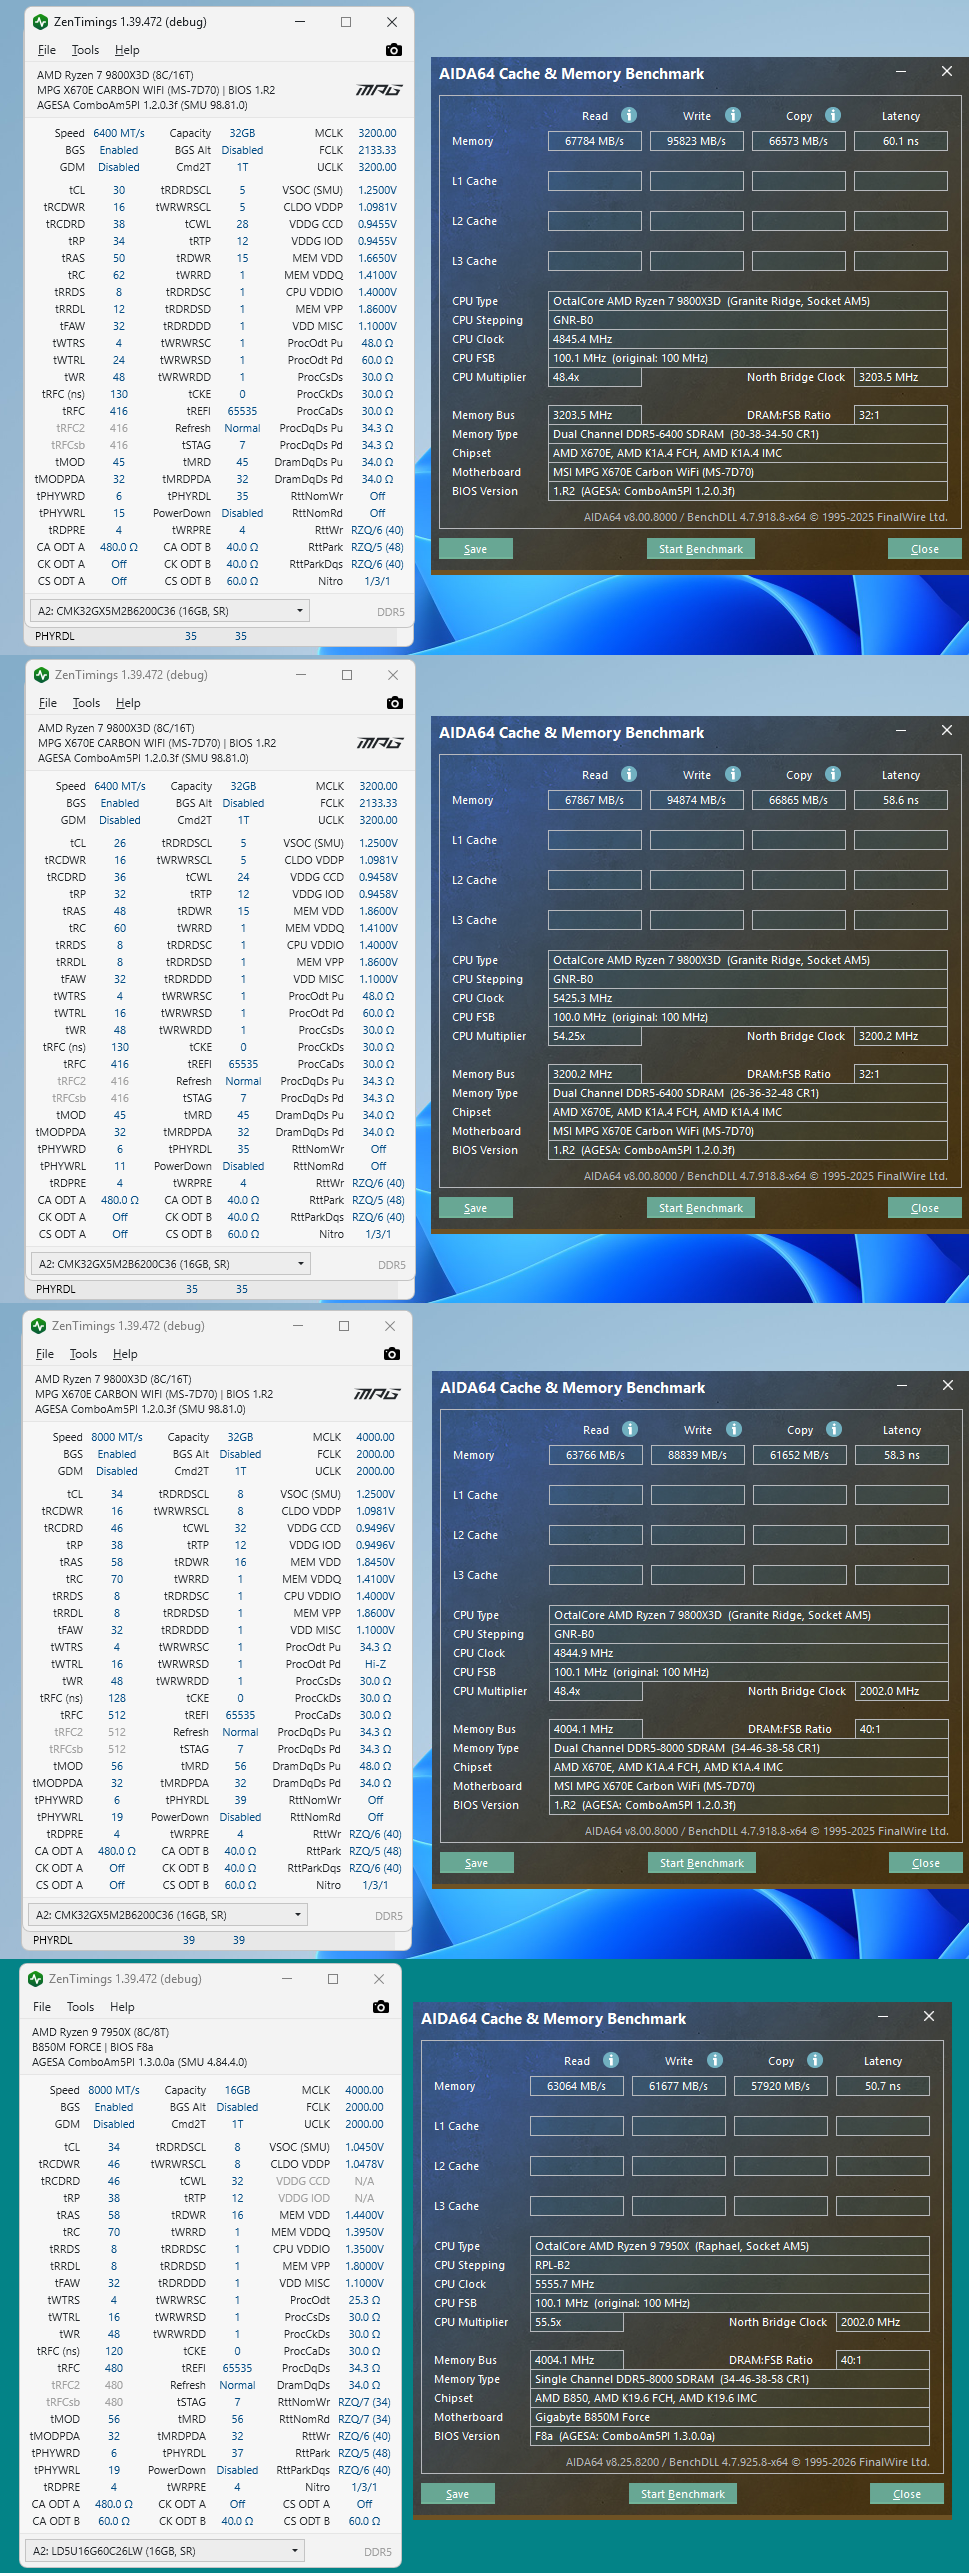Click Start Benchmark in AIDA64 with 58.3 ns latency
Image resolution: width=969 pixels, height=2573 pixels.
click(701, 1863)
